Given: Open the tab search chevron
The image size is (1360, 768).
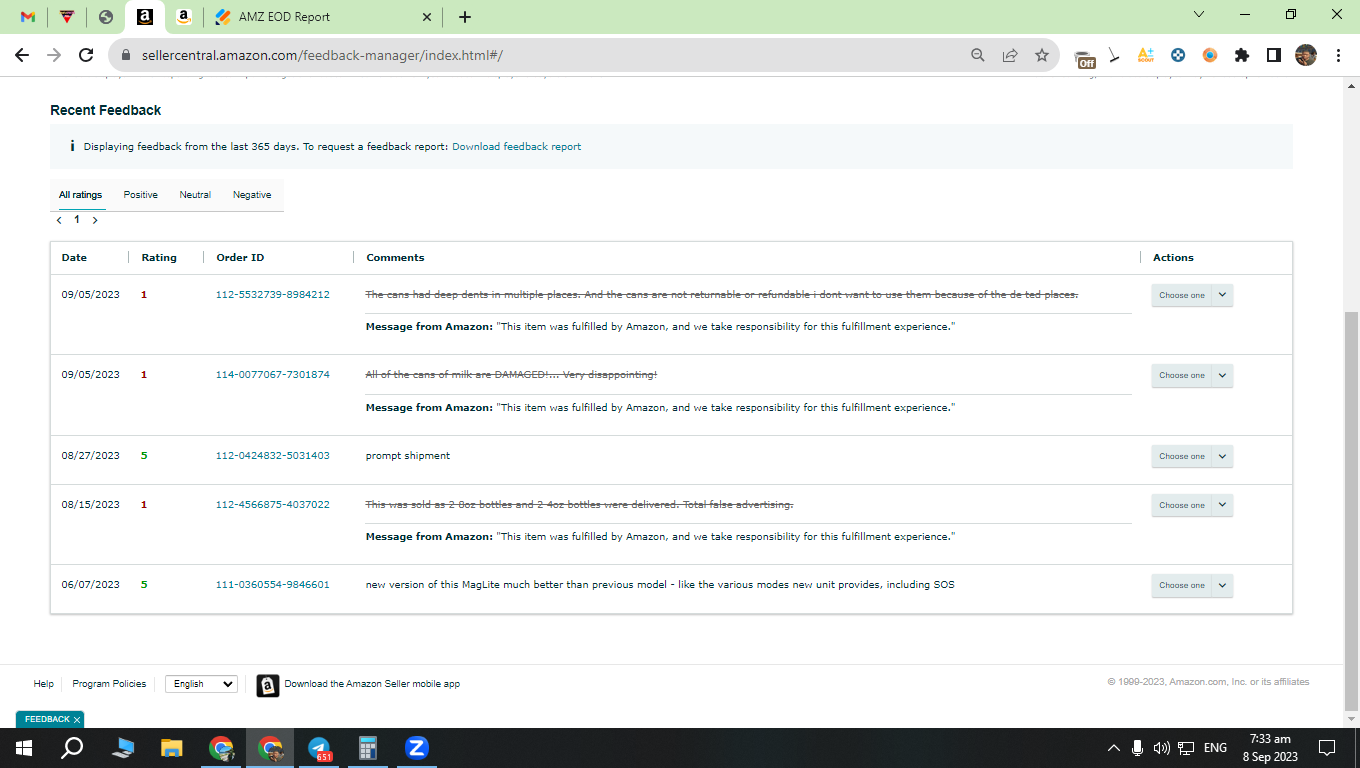Looking at the screenshot, I should 1199,15.
